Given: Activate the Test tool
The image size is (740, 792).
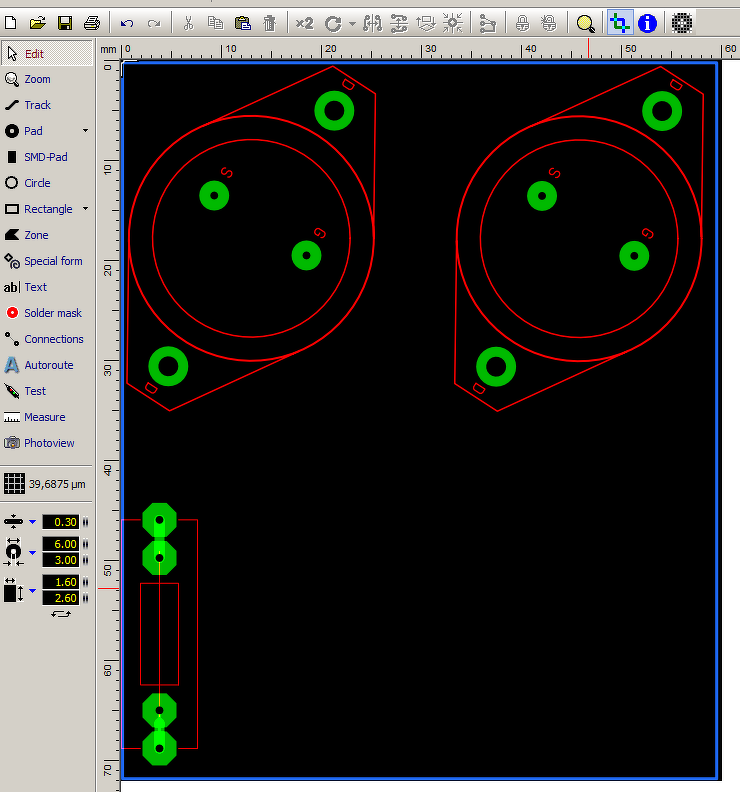Looking at the screenshot, I should tap(47, 391).
